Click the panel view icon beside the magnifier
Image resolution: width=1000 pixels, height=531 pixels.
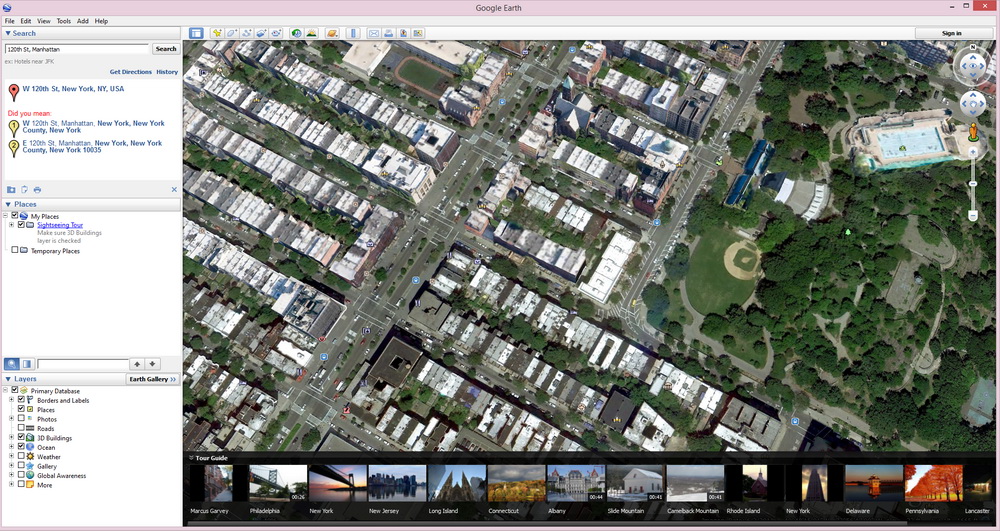coord(27,364)
